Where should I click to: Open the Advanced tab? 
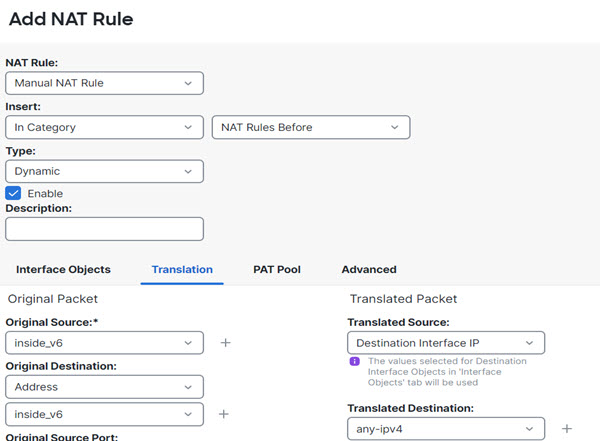pyautogui.click(x=369, y=269)
